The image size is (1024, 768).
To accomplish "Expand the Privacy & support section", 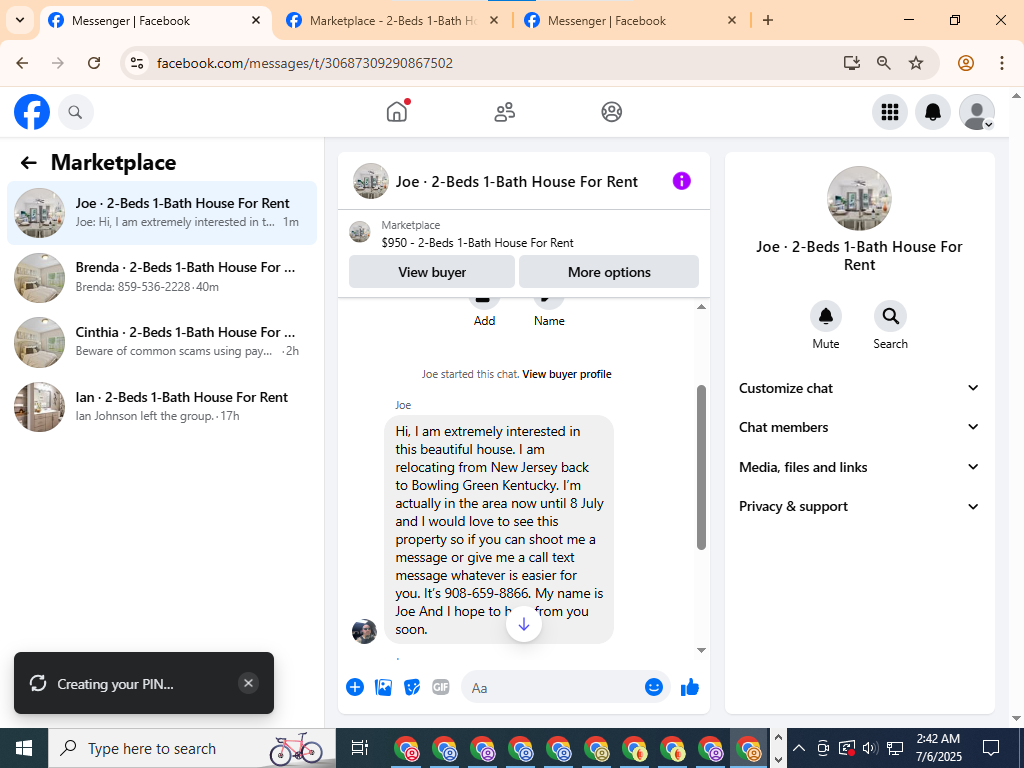I will [x=859, y=506].
